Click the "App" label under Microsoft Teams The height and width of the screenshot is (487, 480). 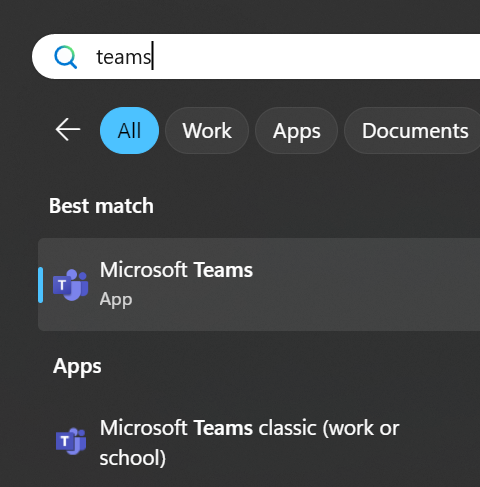point(116,299)
